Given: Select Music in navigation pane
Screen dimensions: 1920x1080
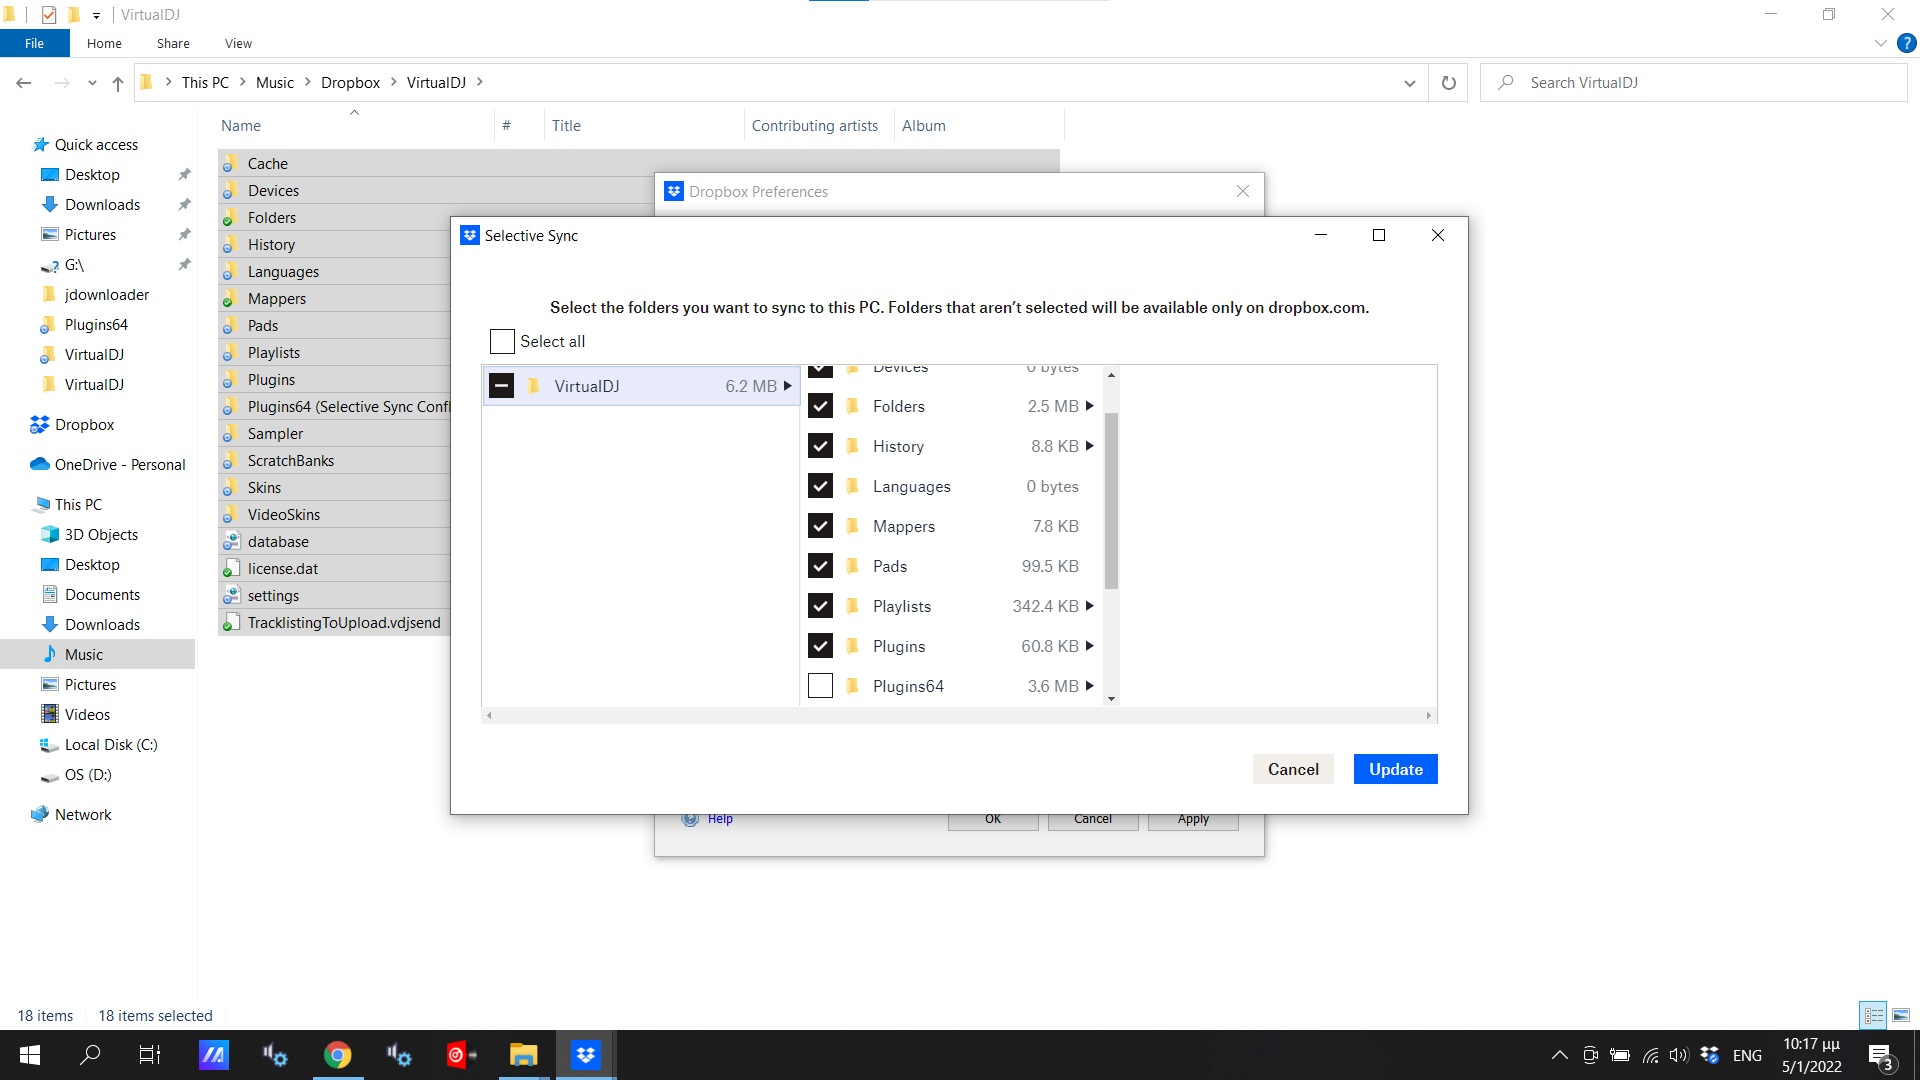Looking at the screenshot, I should click(x=84, y=655).
